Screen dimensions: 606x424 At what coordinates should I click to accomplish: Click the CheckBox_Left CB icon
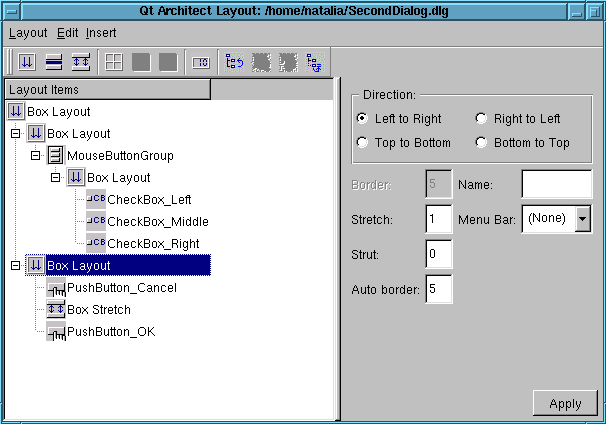(96, 199)
